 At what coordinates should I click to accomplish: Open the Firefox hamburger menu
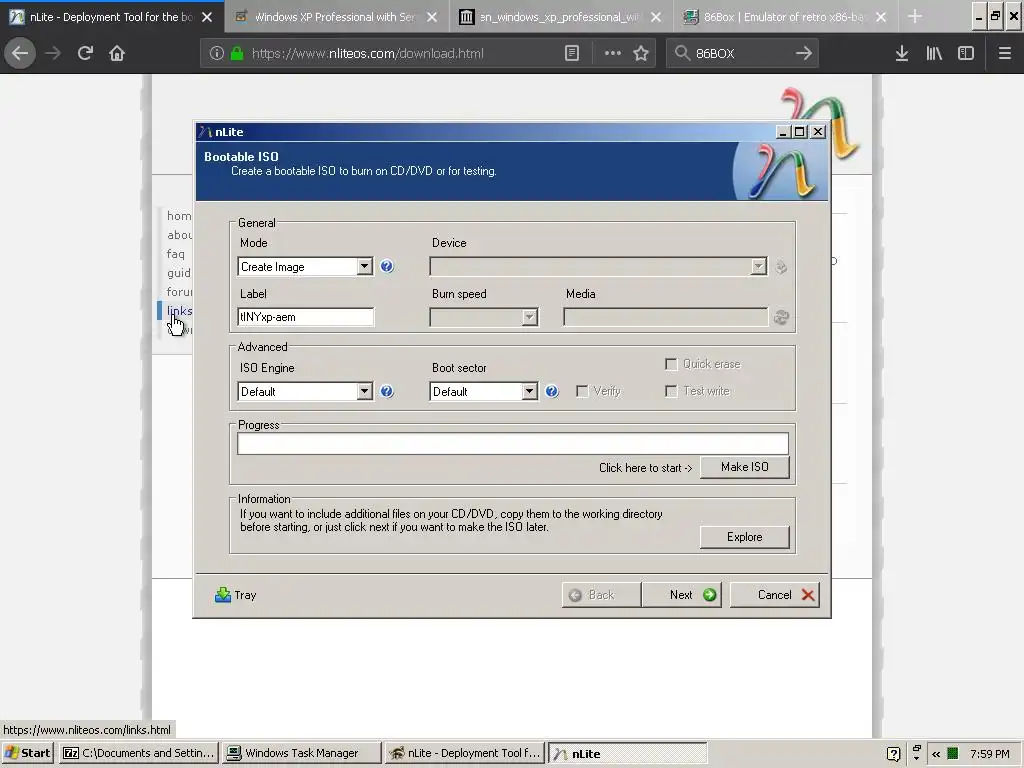coord(1005,54)
